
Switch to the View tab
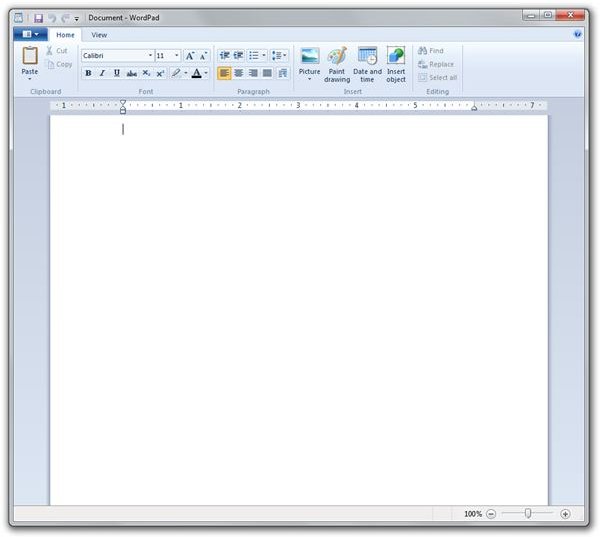(x=99, y=35)
